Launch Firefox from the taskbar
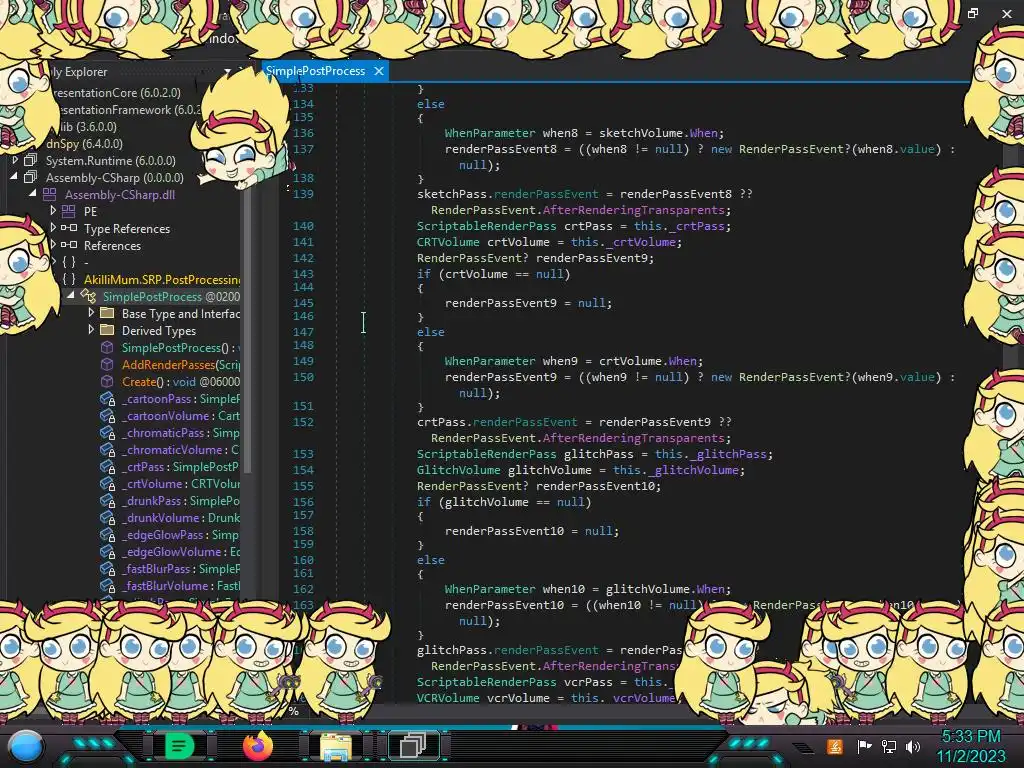Screen dimensions: 1024x768 (257, 746)
